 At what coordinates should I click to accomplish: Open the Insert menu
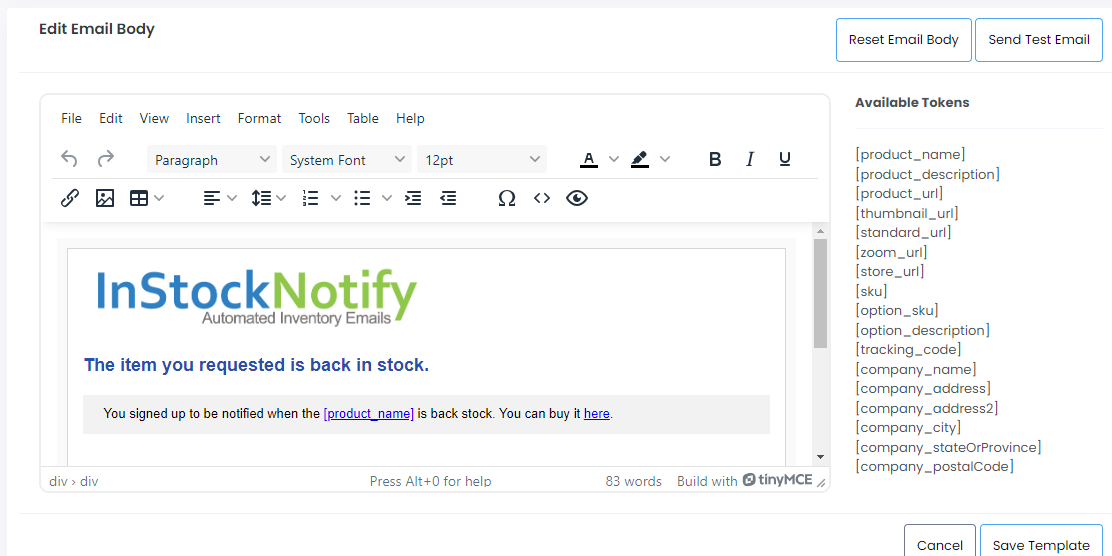pos(204,118)
